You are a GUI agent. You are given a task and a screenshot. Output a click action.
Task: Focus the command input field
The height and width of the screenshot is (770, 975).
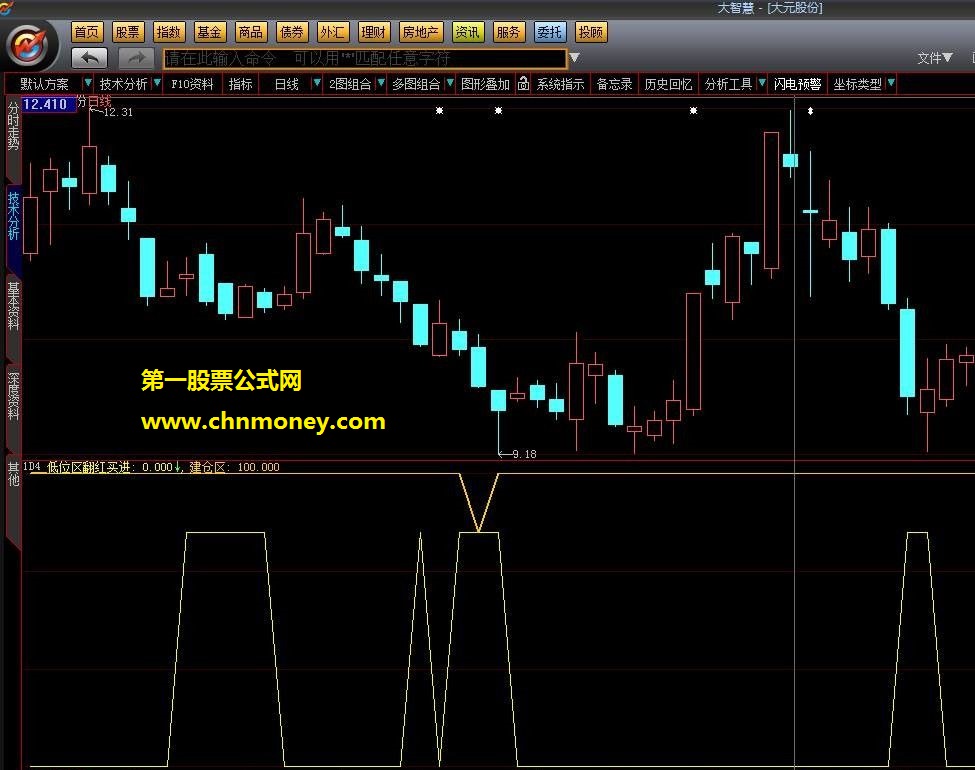365,58
